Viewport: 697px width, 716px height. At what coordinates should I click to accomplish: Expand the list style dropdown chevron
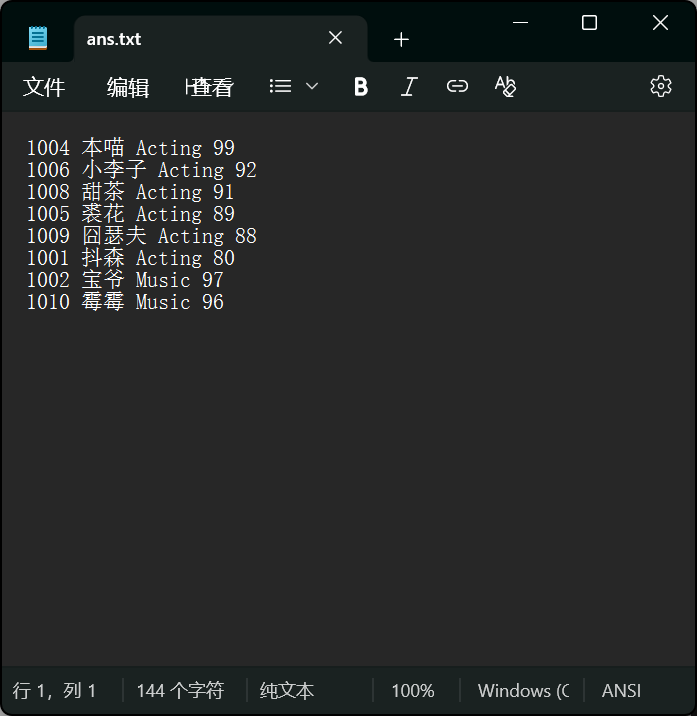[x=312, y=86]
